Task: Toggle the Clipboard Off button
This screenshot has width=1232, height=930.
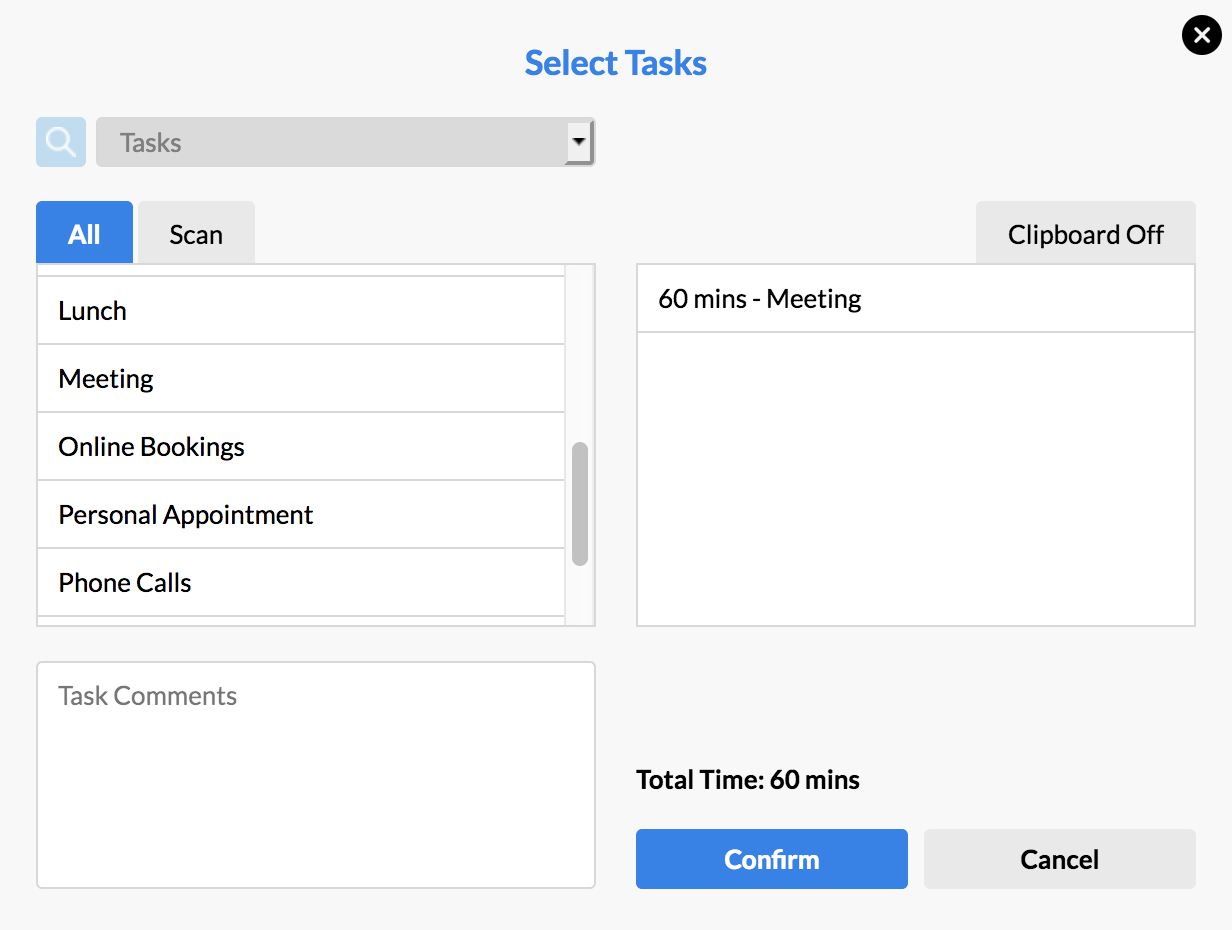Action: 1086,233
